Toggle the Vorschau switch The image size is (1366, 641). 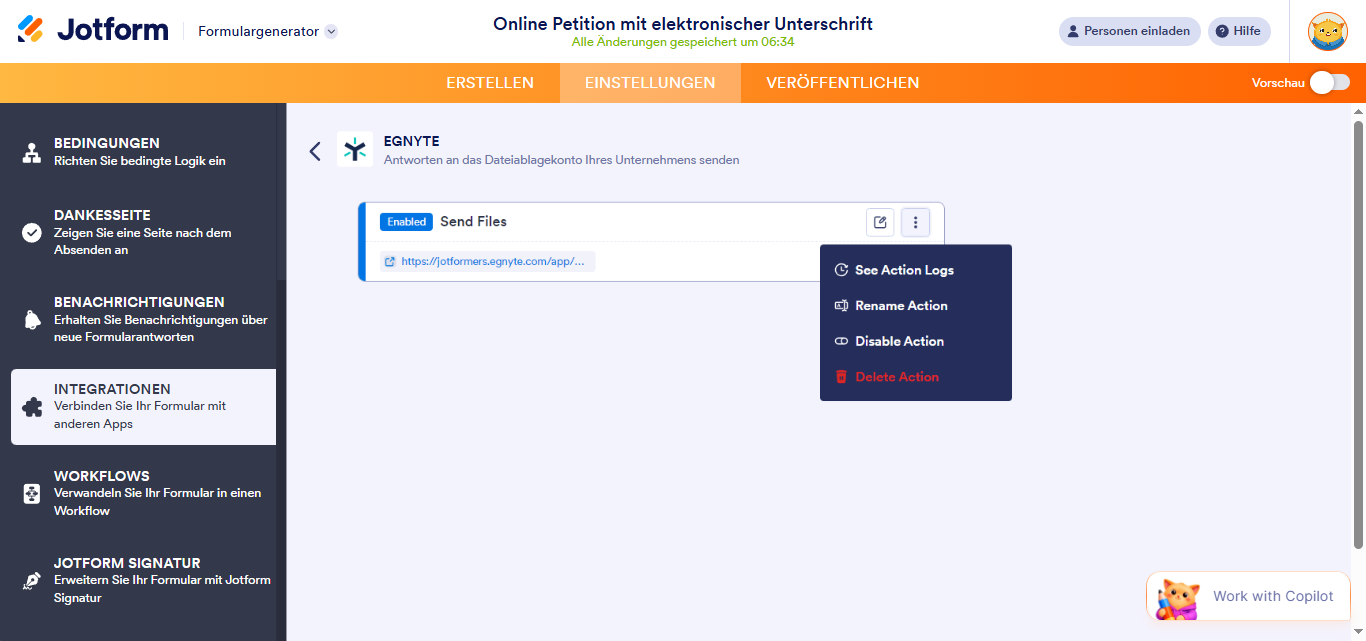[x=1329, y=83]
